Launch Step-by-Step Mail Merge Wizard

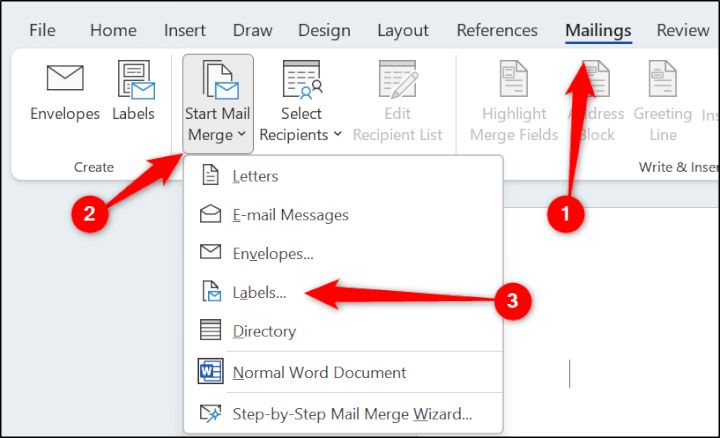pos(351,412)
